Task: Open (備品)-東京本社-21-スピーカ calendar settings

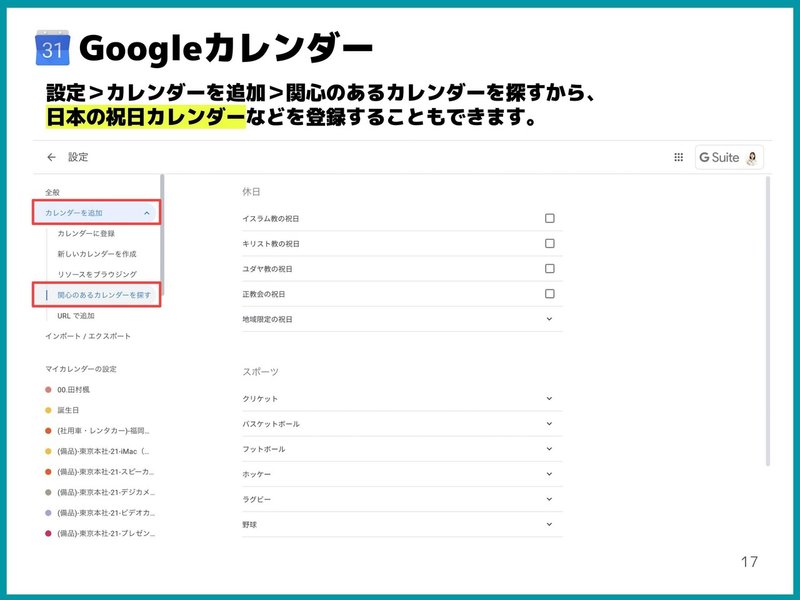Action: coord(106,472)
